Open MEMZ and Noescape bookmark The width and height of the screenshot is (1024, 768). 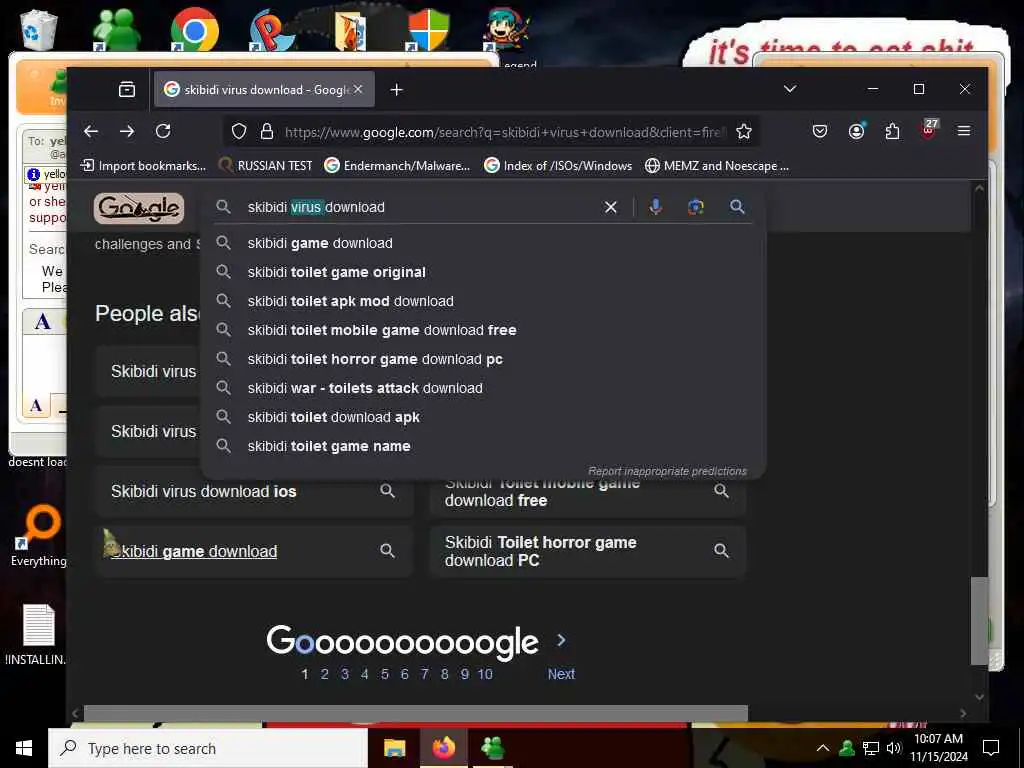717,166
